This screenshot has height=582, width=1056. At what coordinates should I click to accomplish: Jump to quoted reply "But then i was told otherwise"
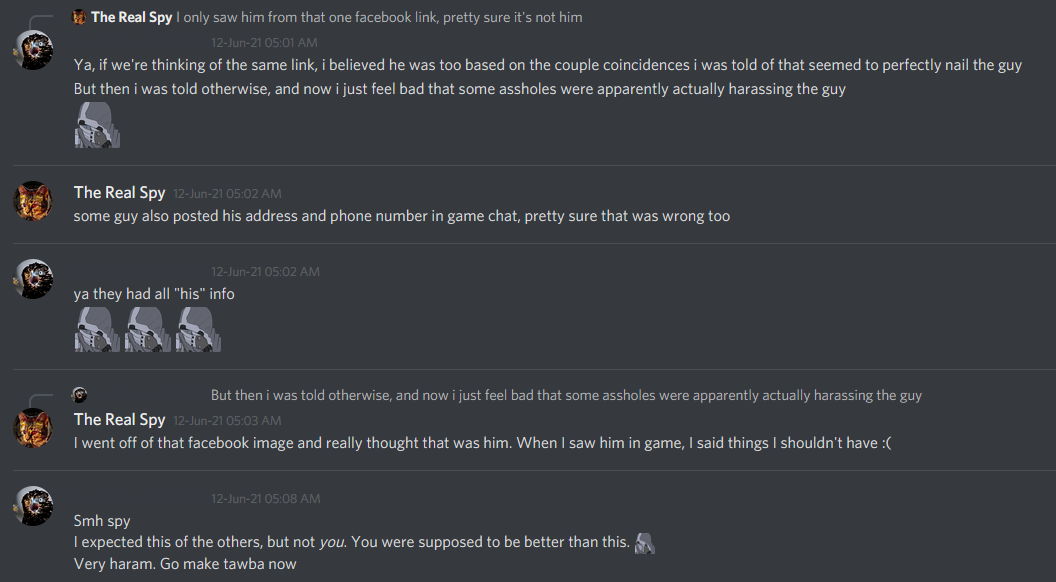(566, 395)
